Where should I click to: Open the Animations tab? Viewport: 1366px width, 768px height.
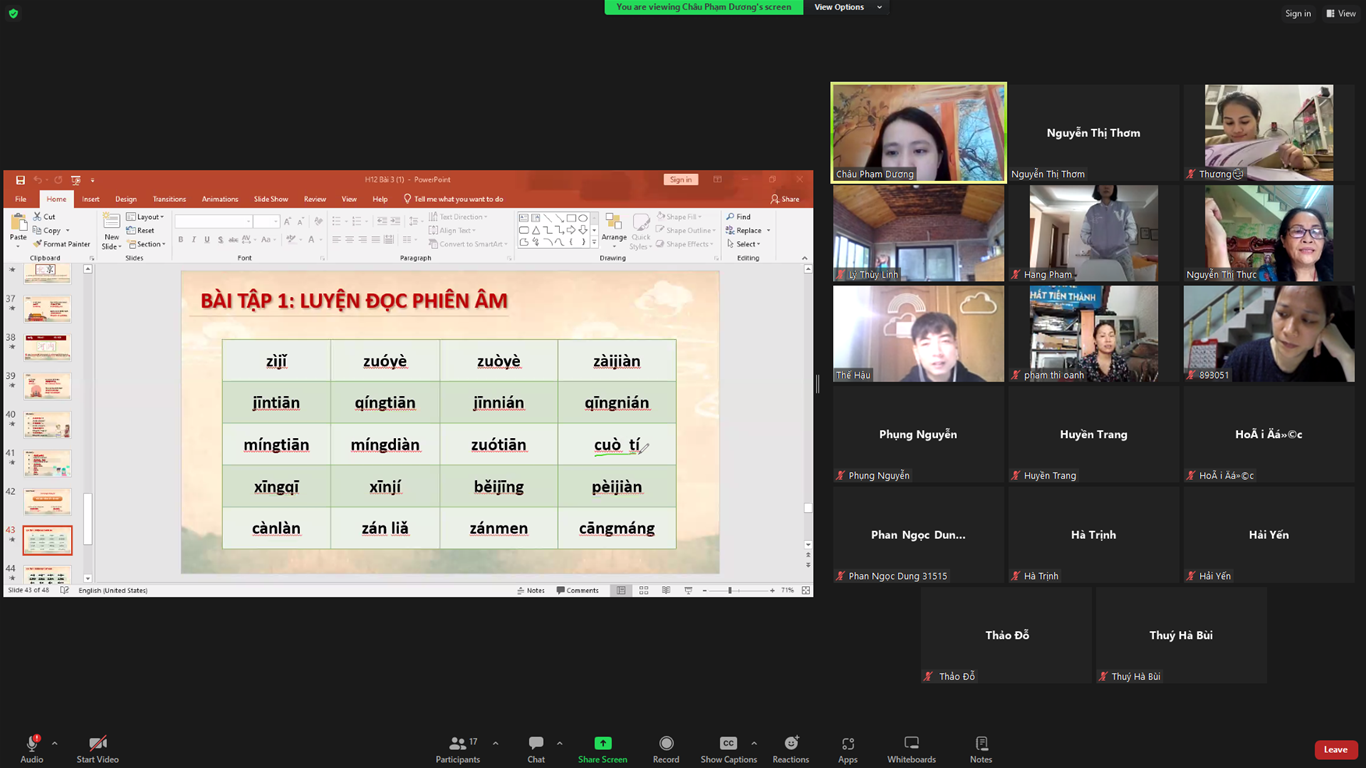tap(220, 199)
